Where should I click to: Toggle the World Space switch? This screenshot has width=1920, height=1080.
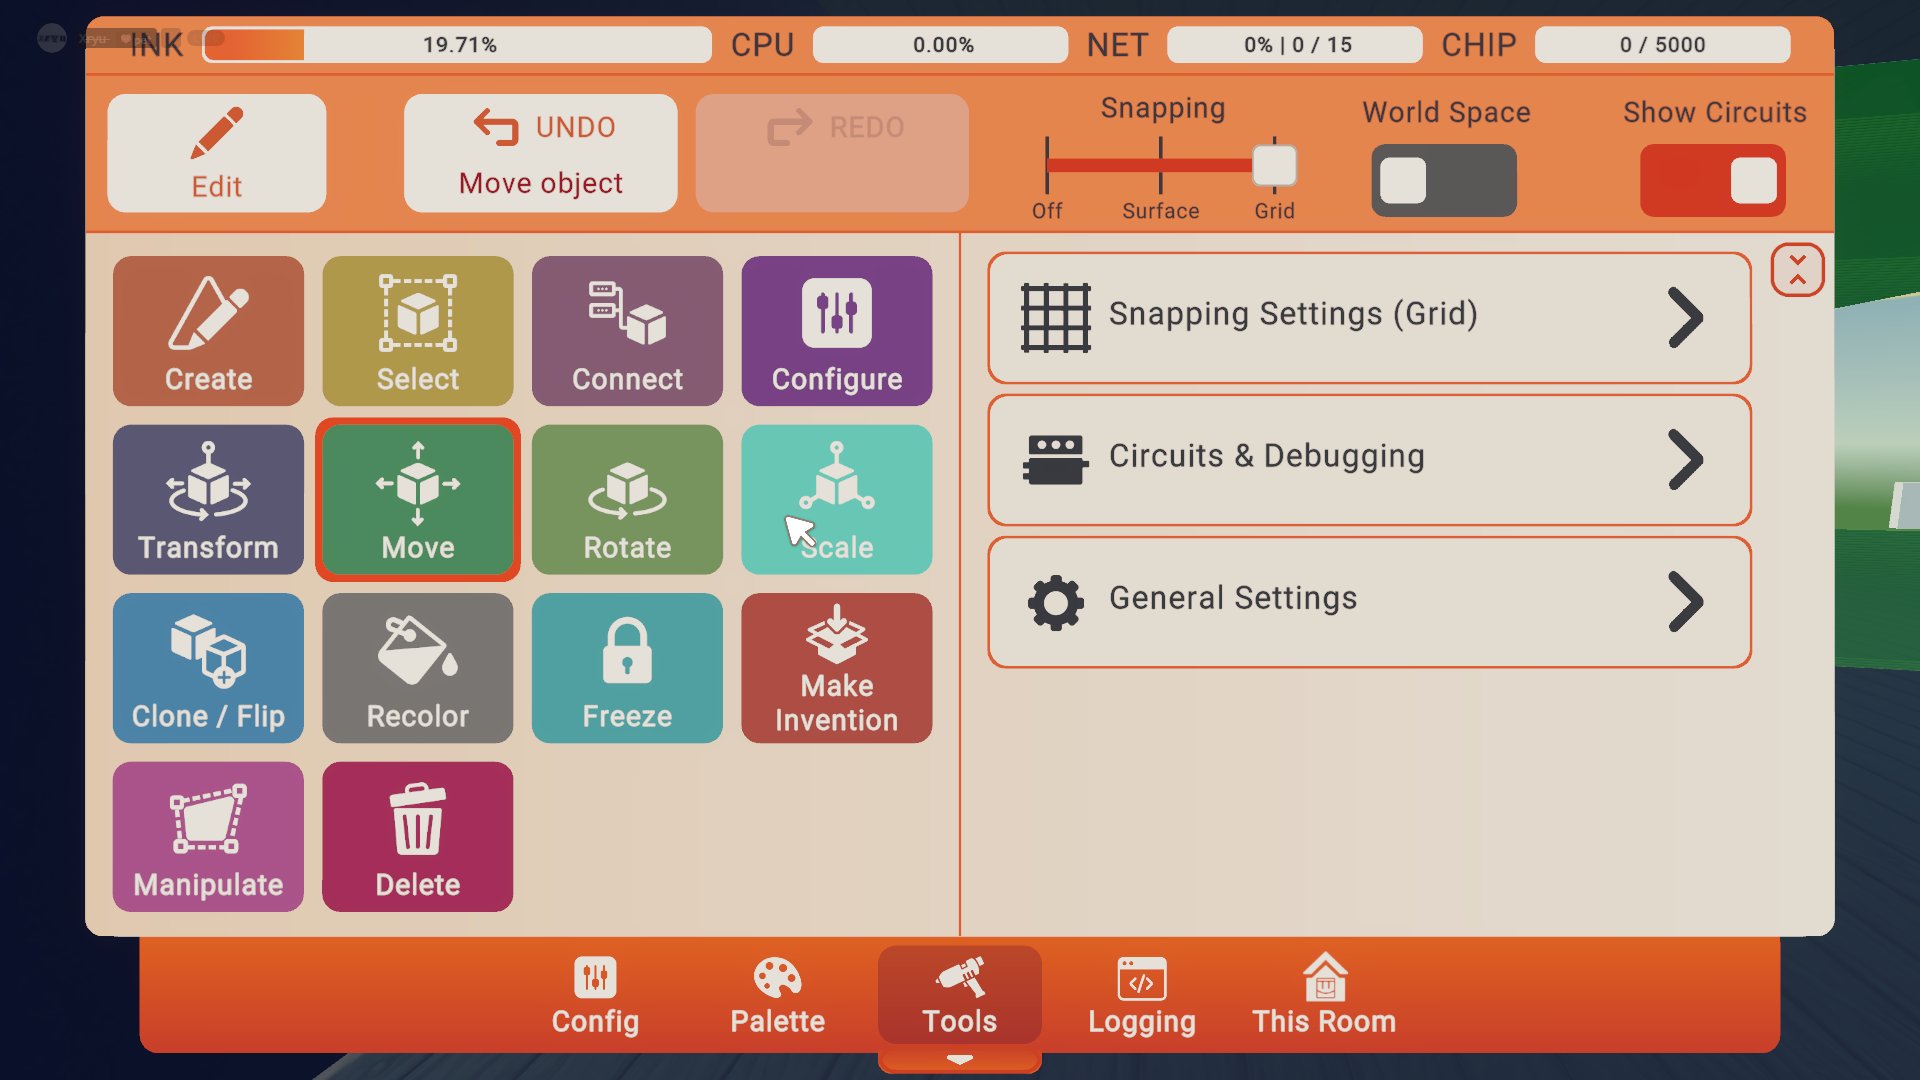pos(1443,181)
